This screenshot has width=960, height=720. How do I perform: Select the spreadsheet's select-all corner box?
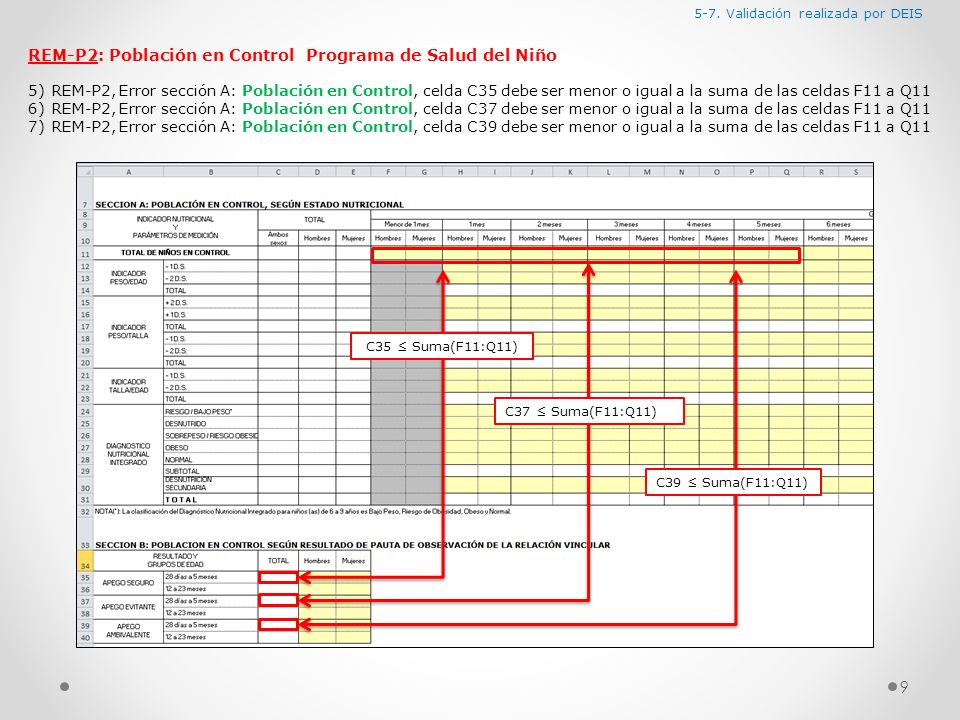[85, 172]
